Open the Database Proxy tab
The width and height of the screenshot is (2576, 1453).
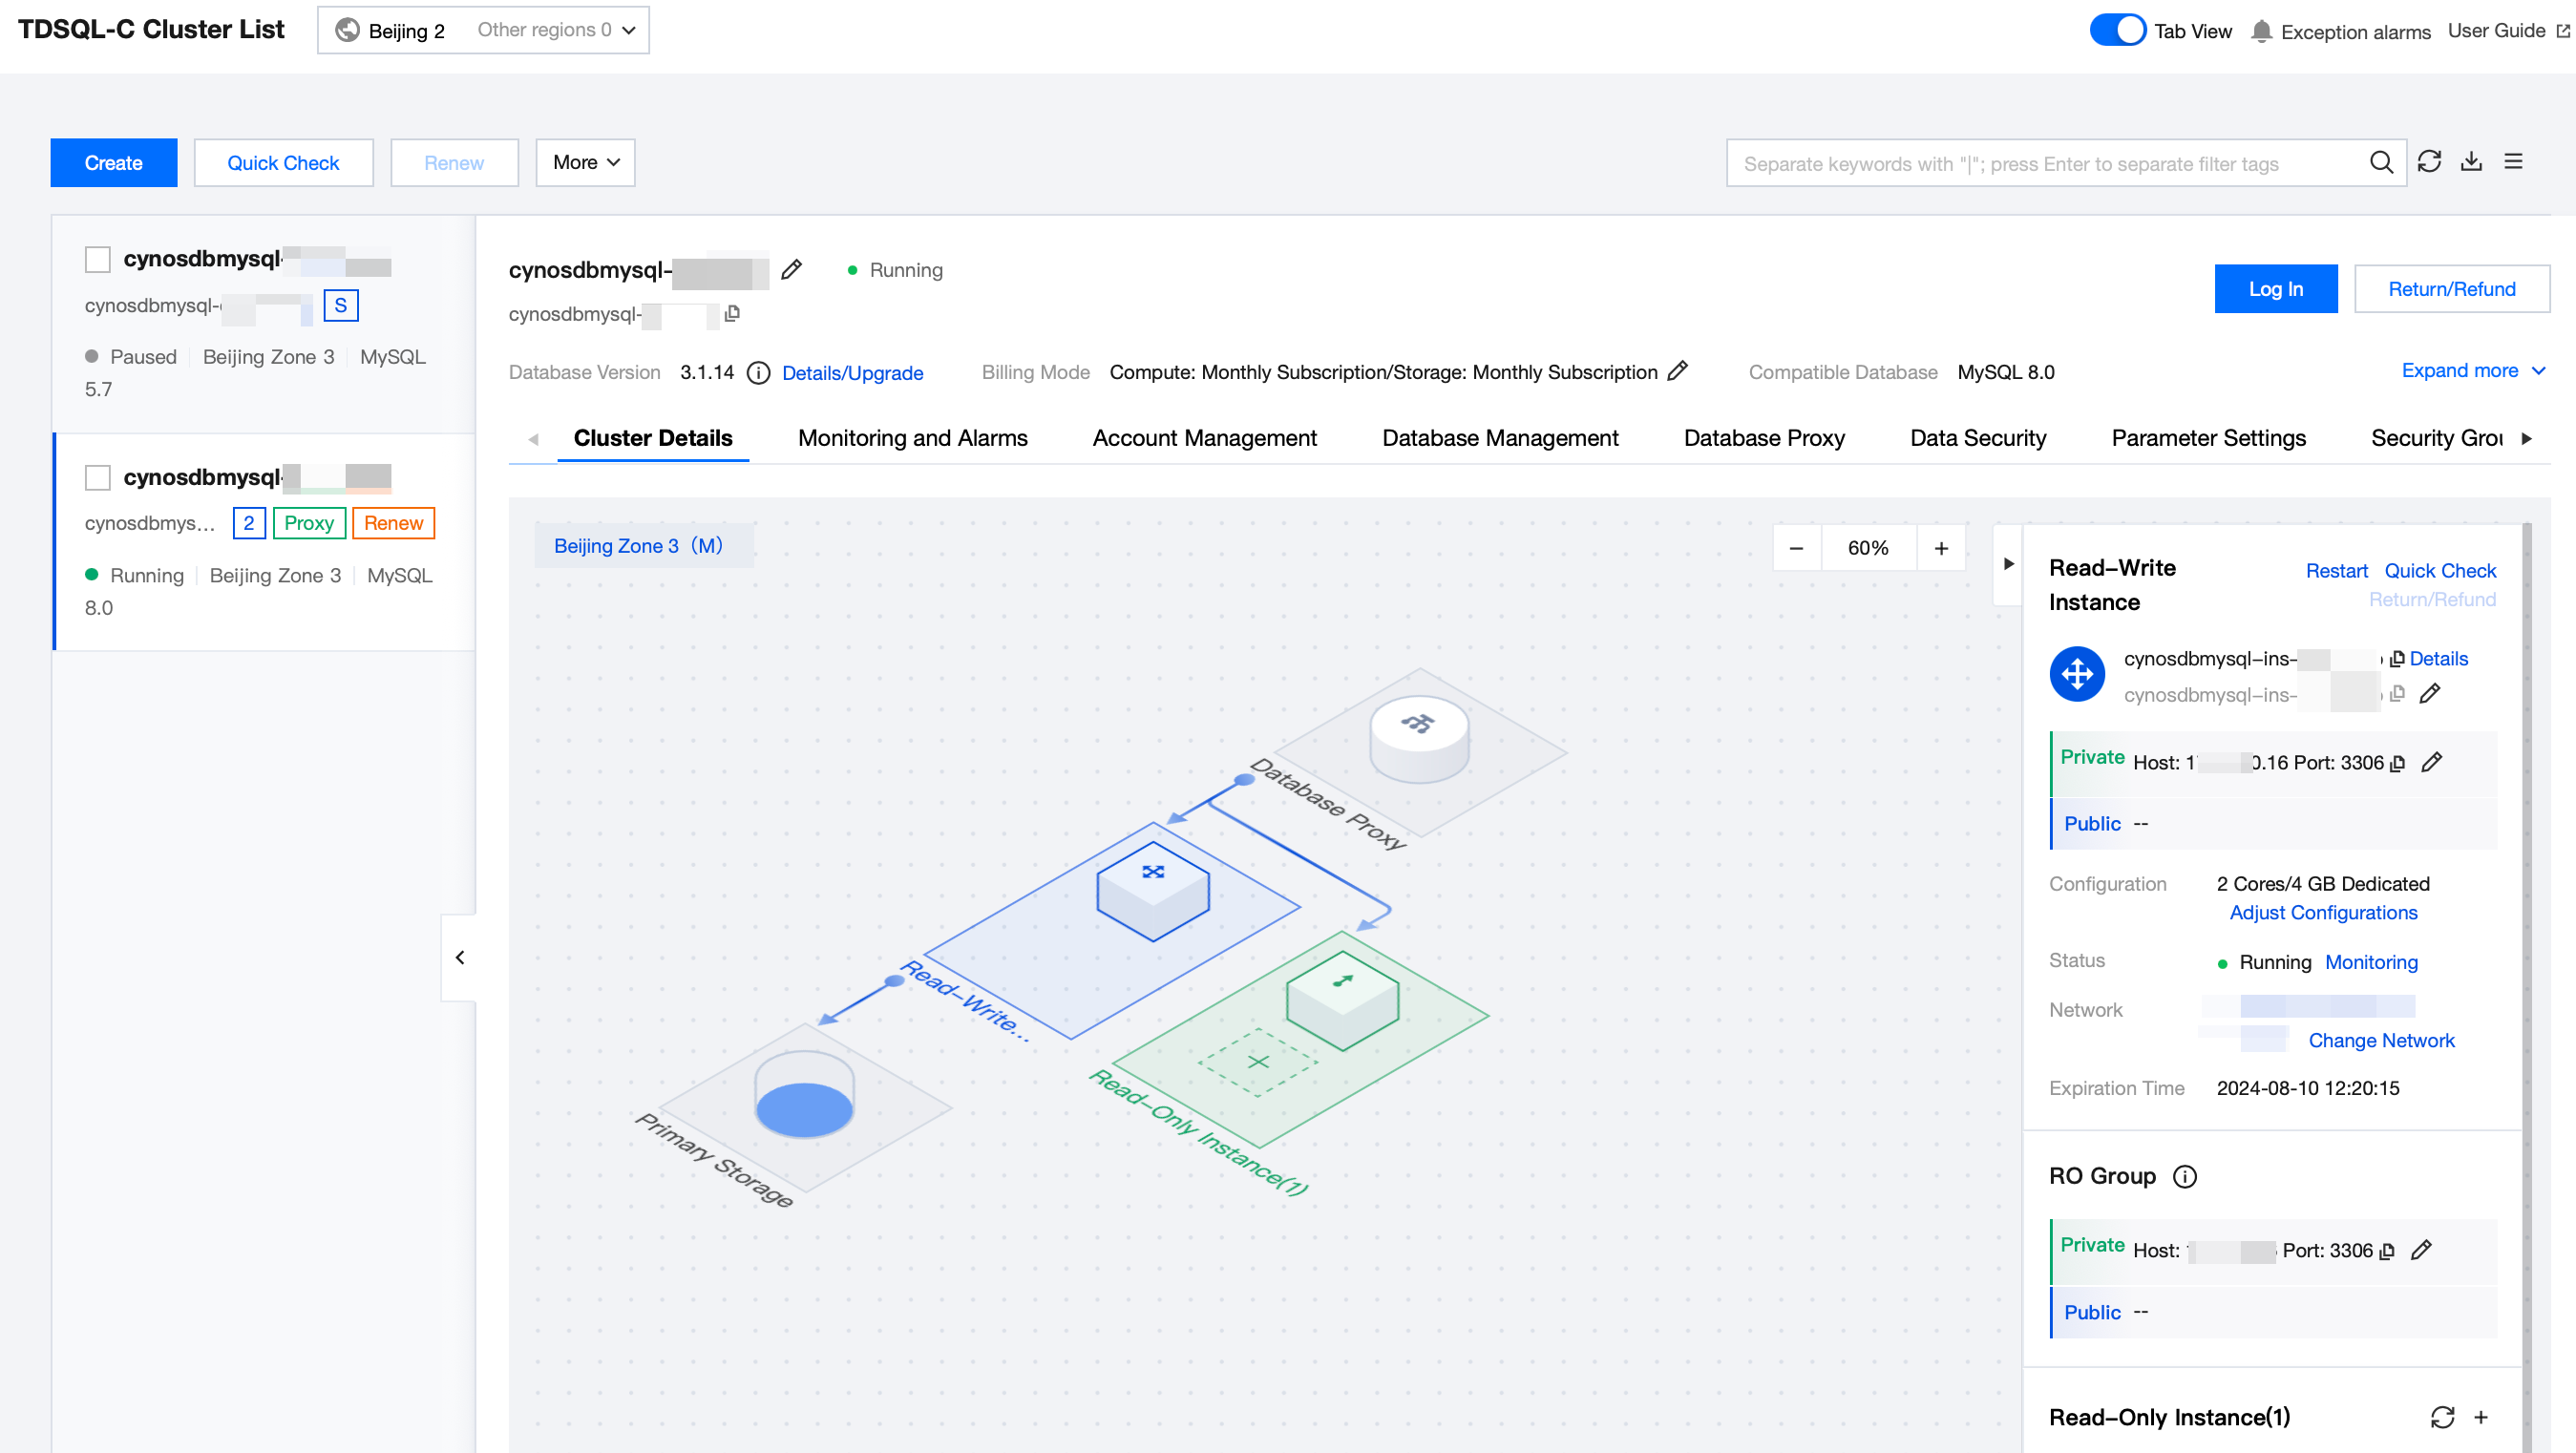click(1763, 438)
